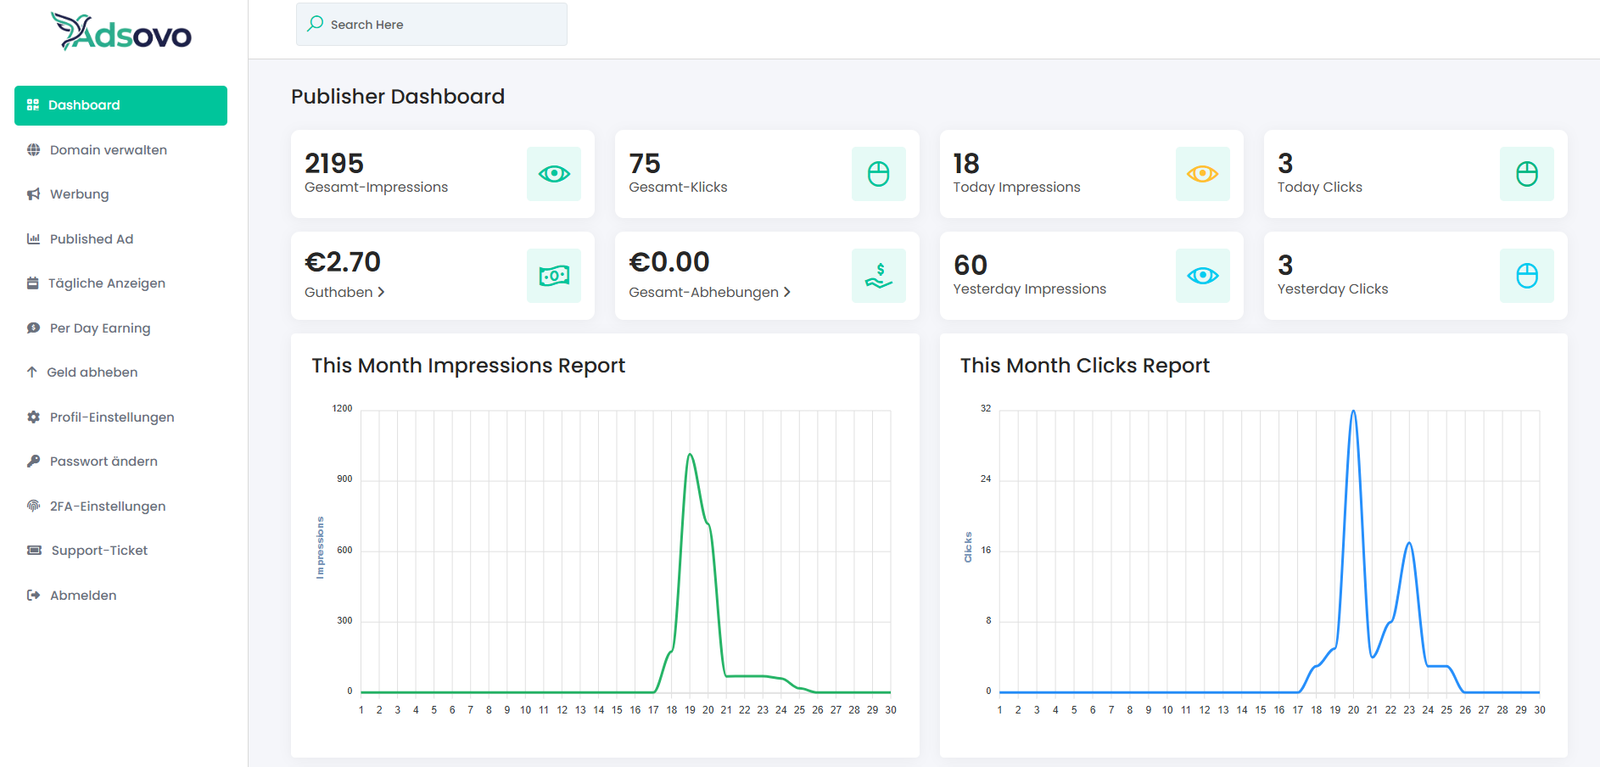This screenshot has height=767, width=1600.
Task: Click the Gesamt-Klicks mouse icon
Action: click(x=878, y=174)
